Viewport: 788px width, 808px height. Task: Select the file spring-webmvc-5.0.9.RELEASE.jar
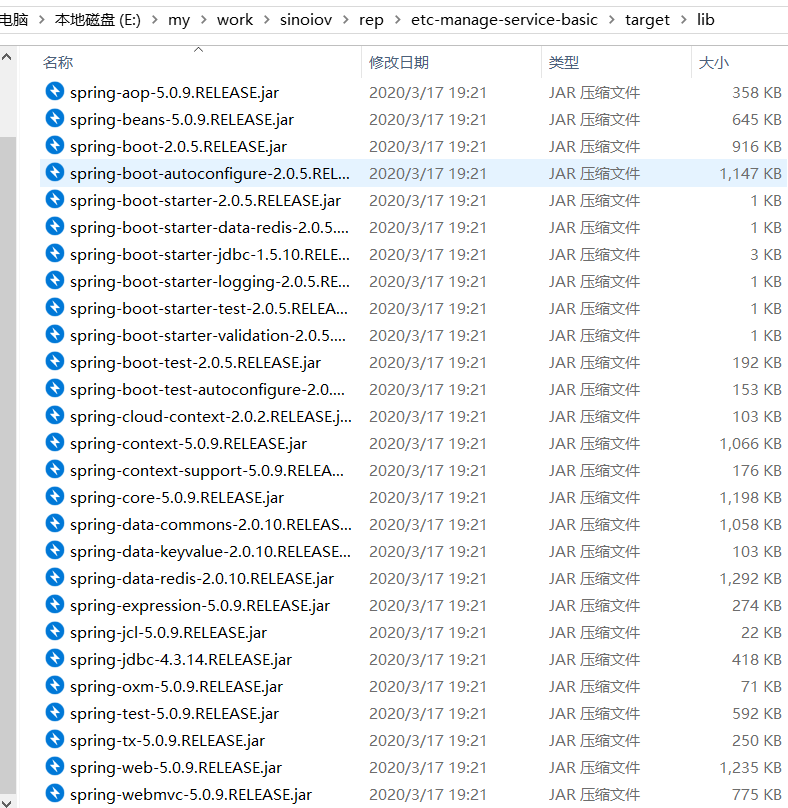[191, 795]
